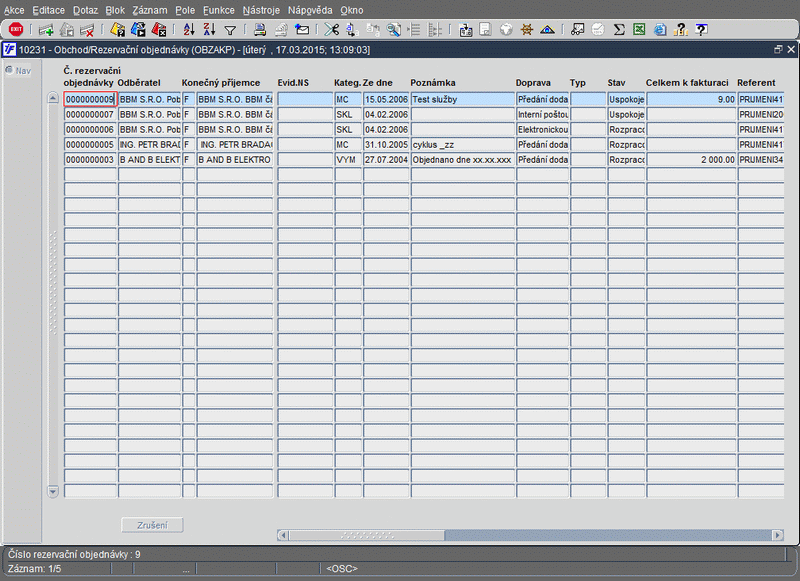The image size is (800, 581).
Task: Click the date 31.10.2005 cell
Action: tap(386, 144)
